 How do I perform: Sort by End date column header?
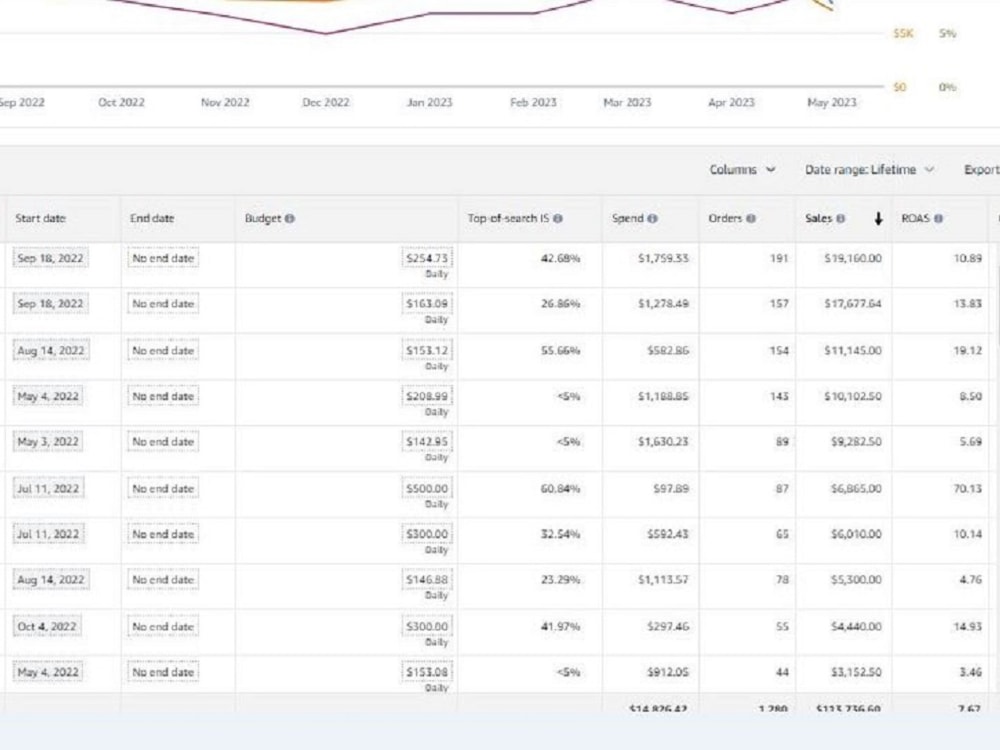pos(152,218)
